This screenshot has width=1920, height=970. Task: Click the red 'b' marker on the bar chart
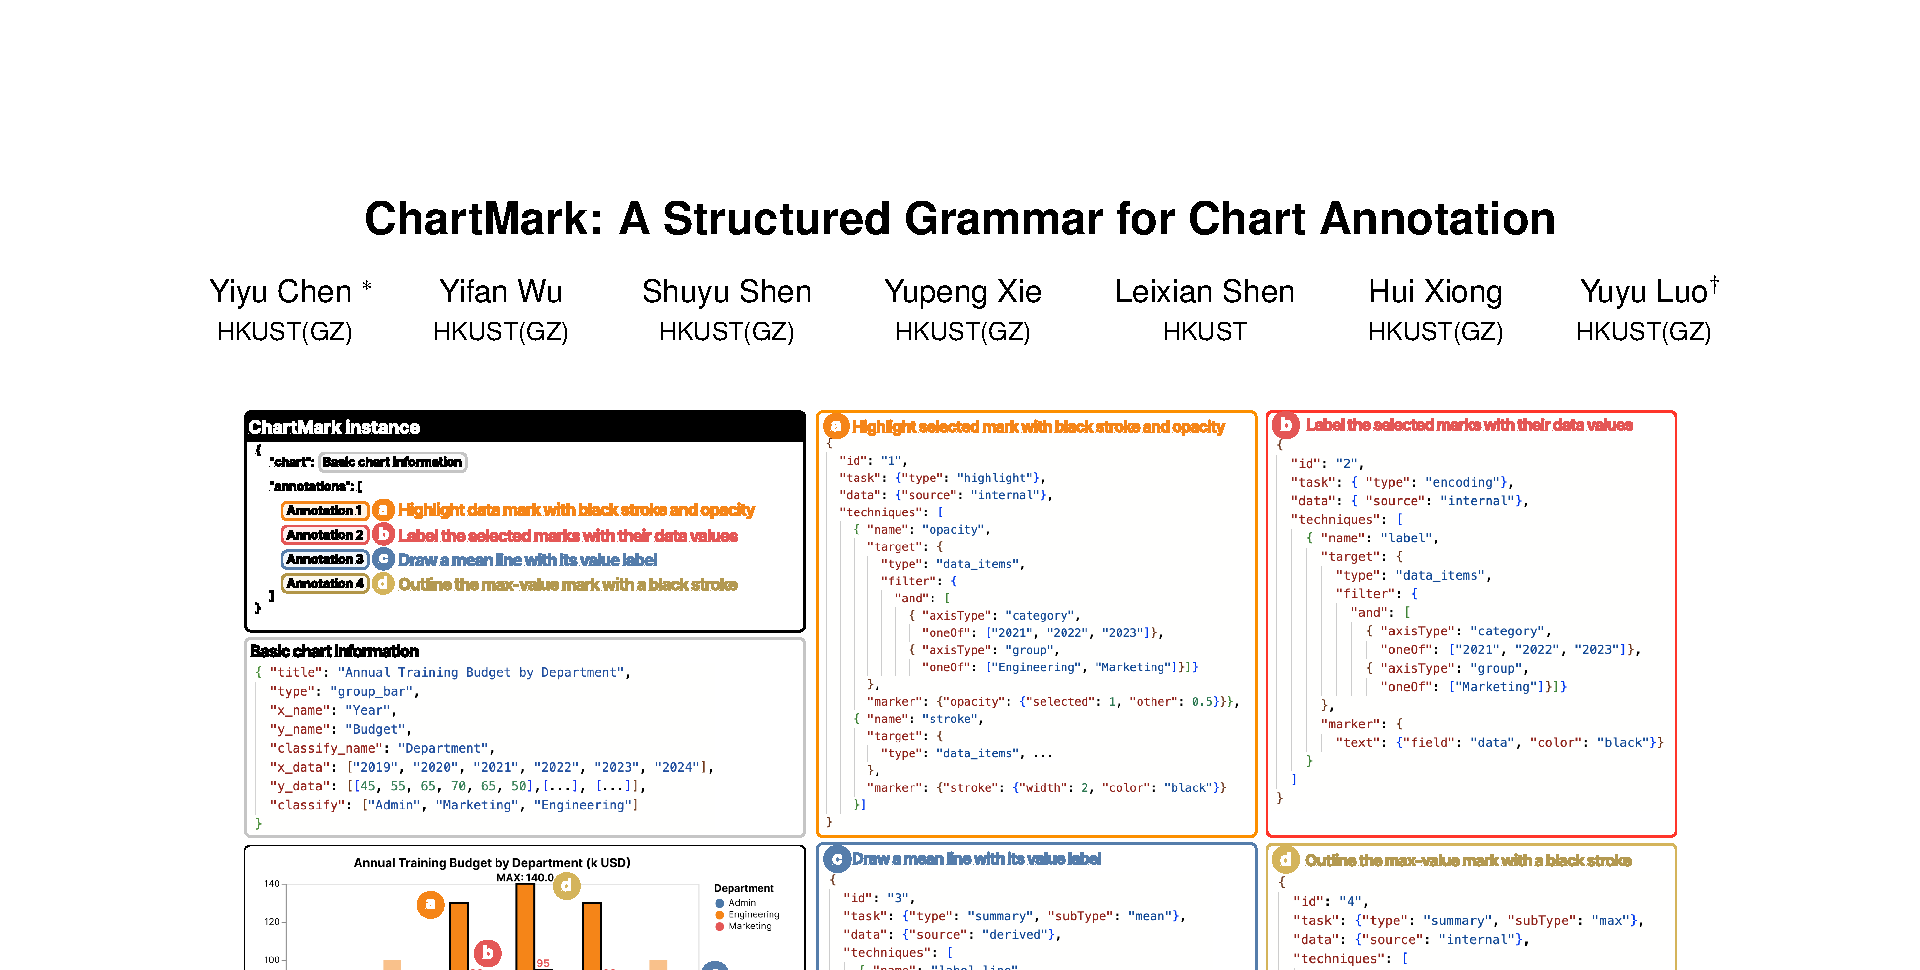click(x=487, y=952)
